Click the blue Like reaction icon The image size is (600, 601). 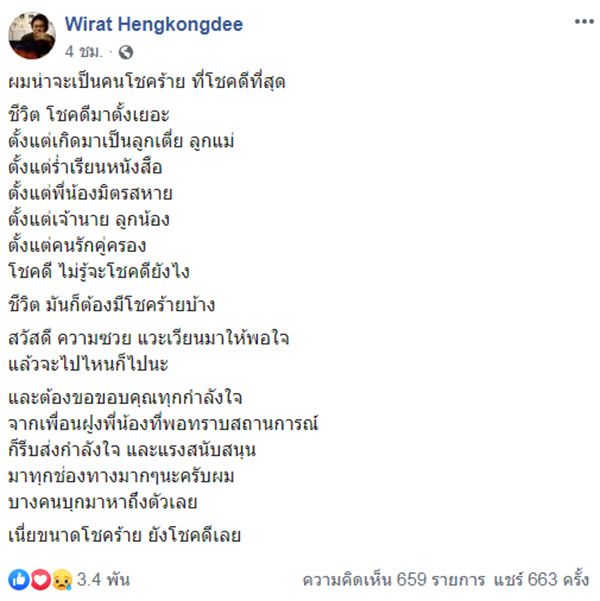coord(19,579)
